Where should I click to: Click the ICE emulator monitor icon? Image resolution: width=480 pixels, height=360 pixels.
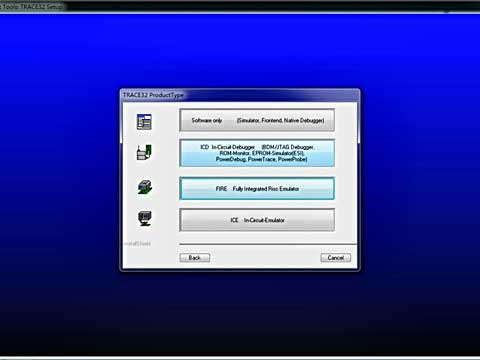tap(145, 219)
